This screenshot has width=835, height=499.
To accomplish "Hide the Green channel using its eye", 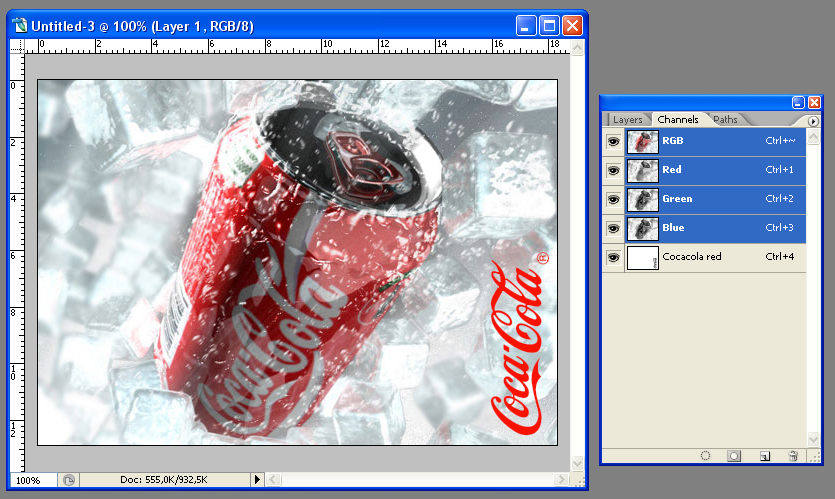I will click(x=613, y=199).
